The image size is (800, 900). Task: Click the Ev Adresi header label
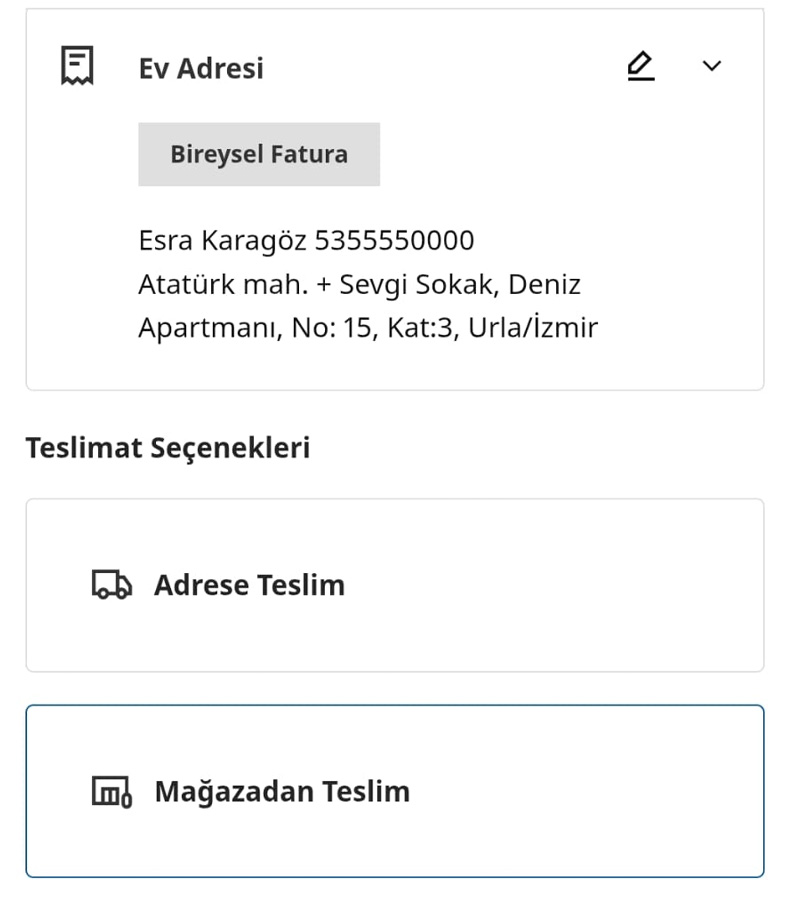coord(201,68)
